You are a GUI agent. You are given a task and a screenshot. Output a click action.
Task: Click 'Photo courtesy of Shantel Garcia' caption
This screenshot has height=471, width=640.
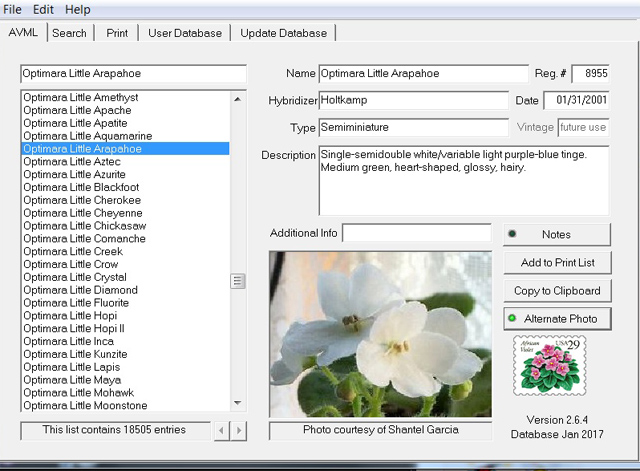[x=380, y=430]
